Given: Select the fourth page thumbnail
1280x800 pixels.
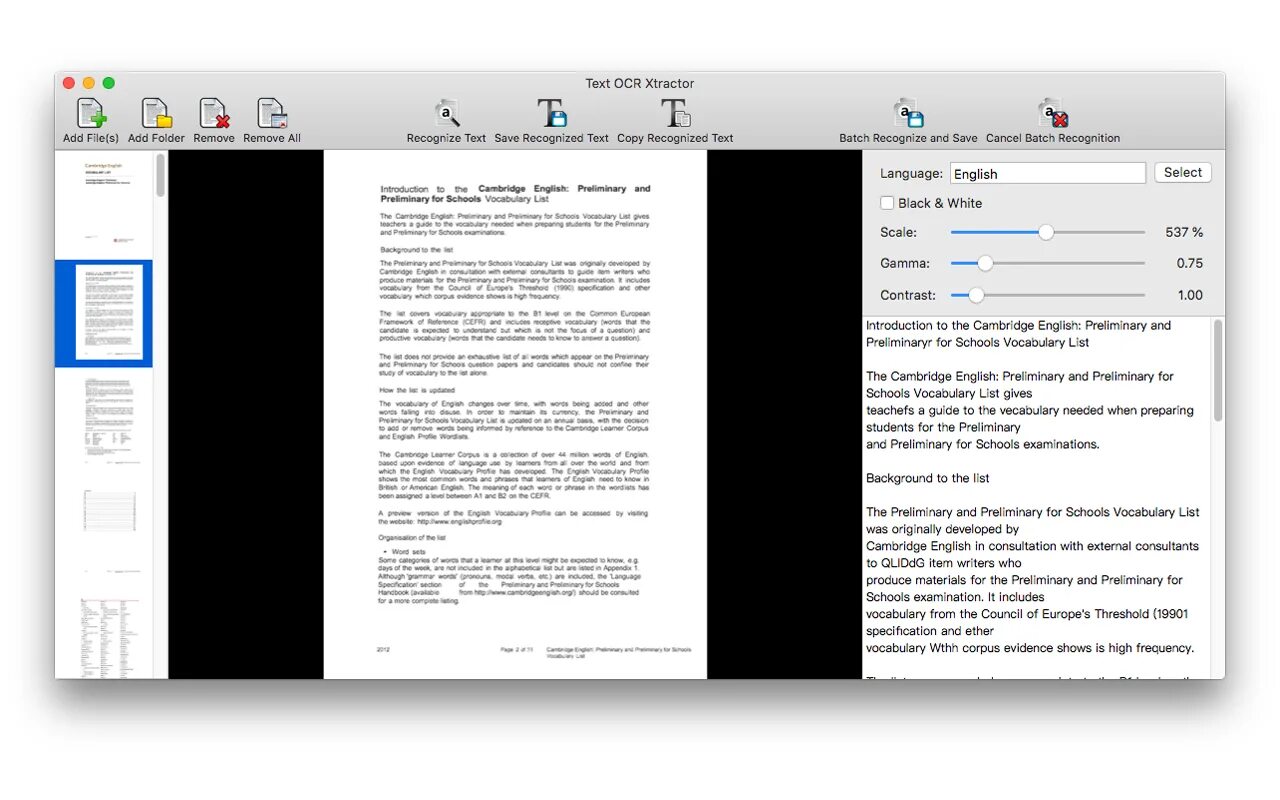Looking at the screenshot, I should tap(110, 530).
